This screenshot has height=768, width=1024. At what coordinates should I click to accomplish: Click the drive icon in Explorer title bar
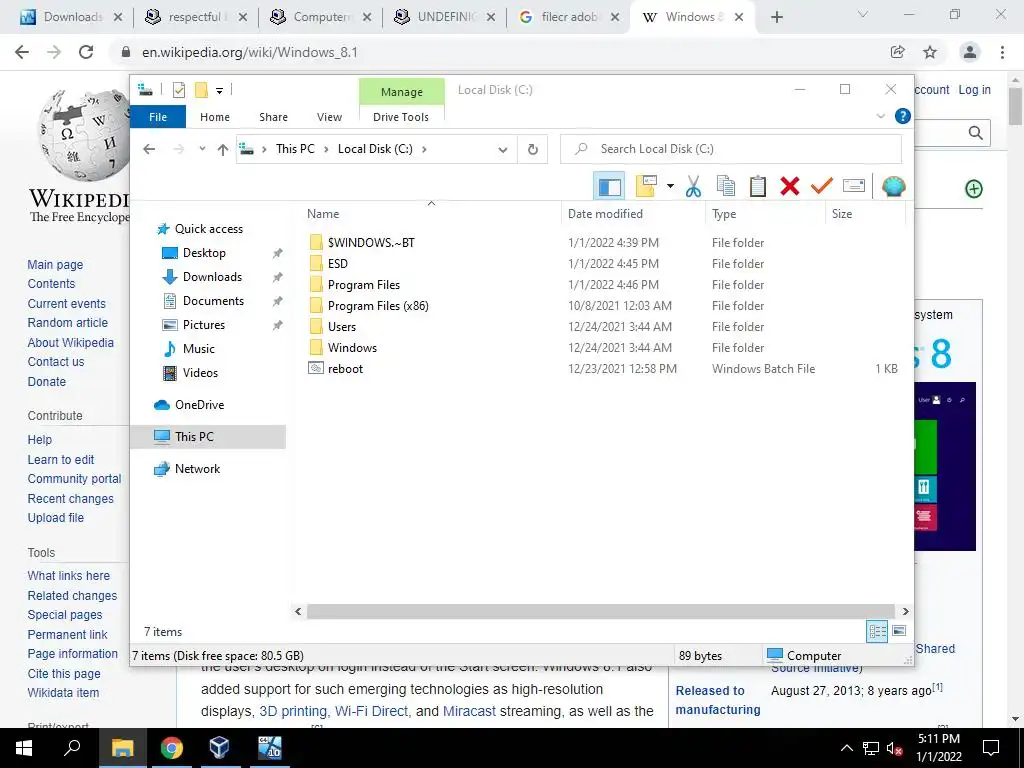(146, 90)
